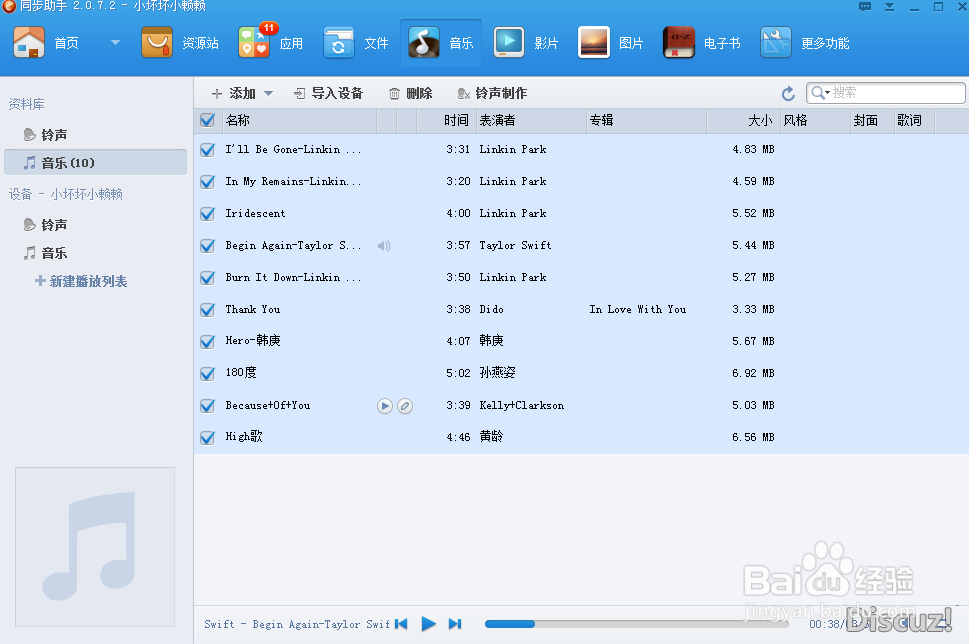Image resolution: width=969 pixels, height=644 pixels.
Task: Expand the 添加 dropdown arrow
Action: point(268,93)
